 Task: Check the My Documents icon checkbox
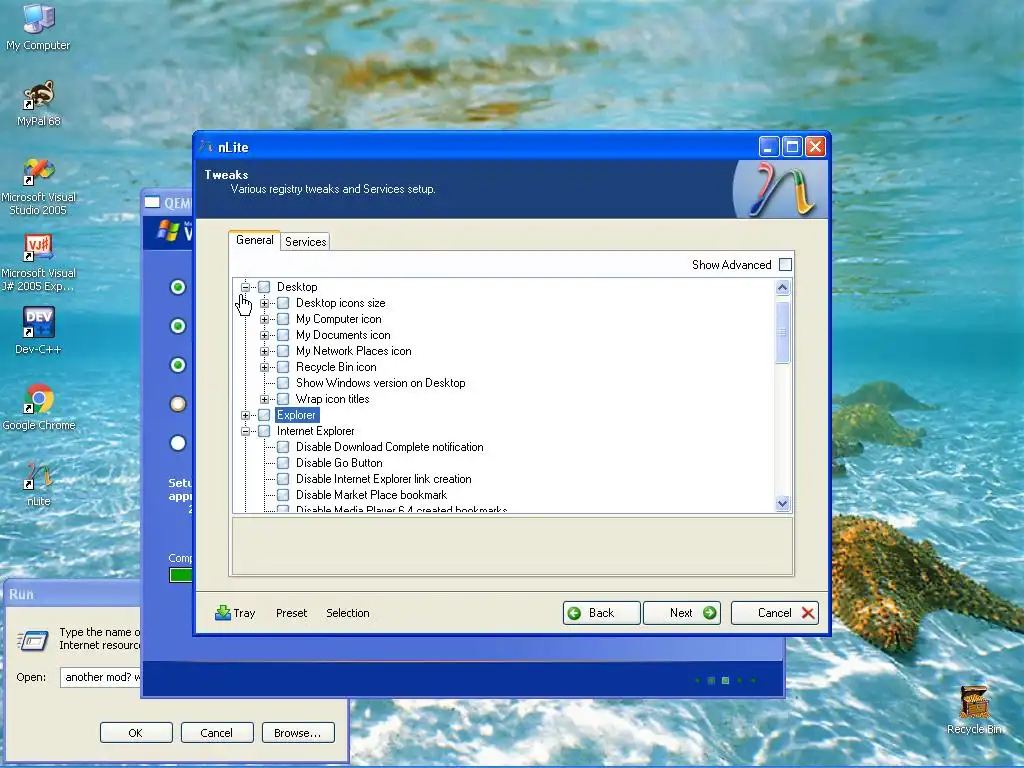(x=283, y=335)
